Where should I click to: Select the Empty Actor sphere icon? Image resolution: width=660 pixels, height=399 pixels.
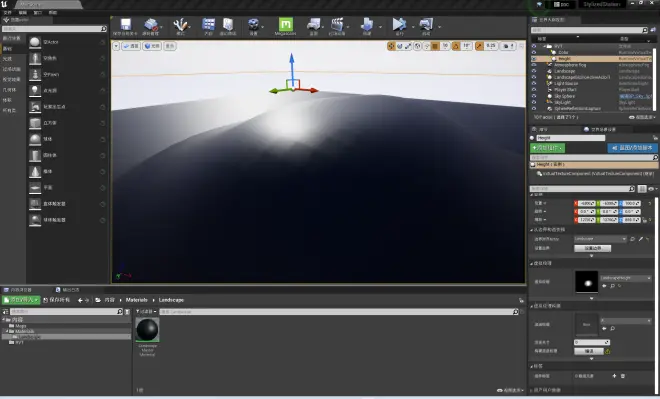(35, 42)
